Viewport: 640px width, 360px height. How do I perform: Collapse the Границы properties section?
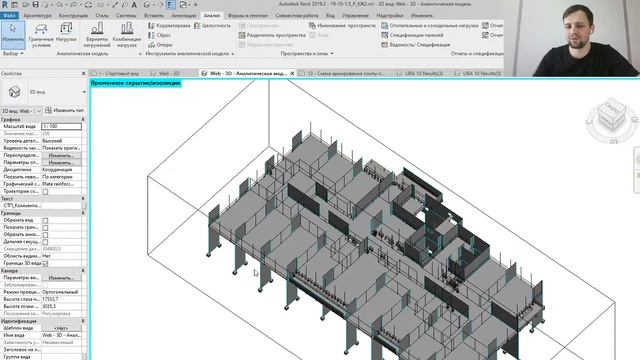click(x=83, y=213)
